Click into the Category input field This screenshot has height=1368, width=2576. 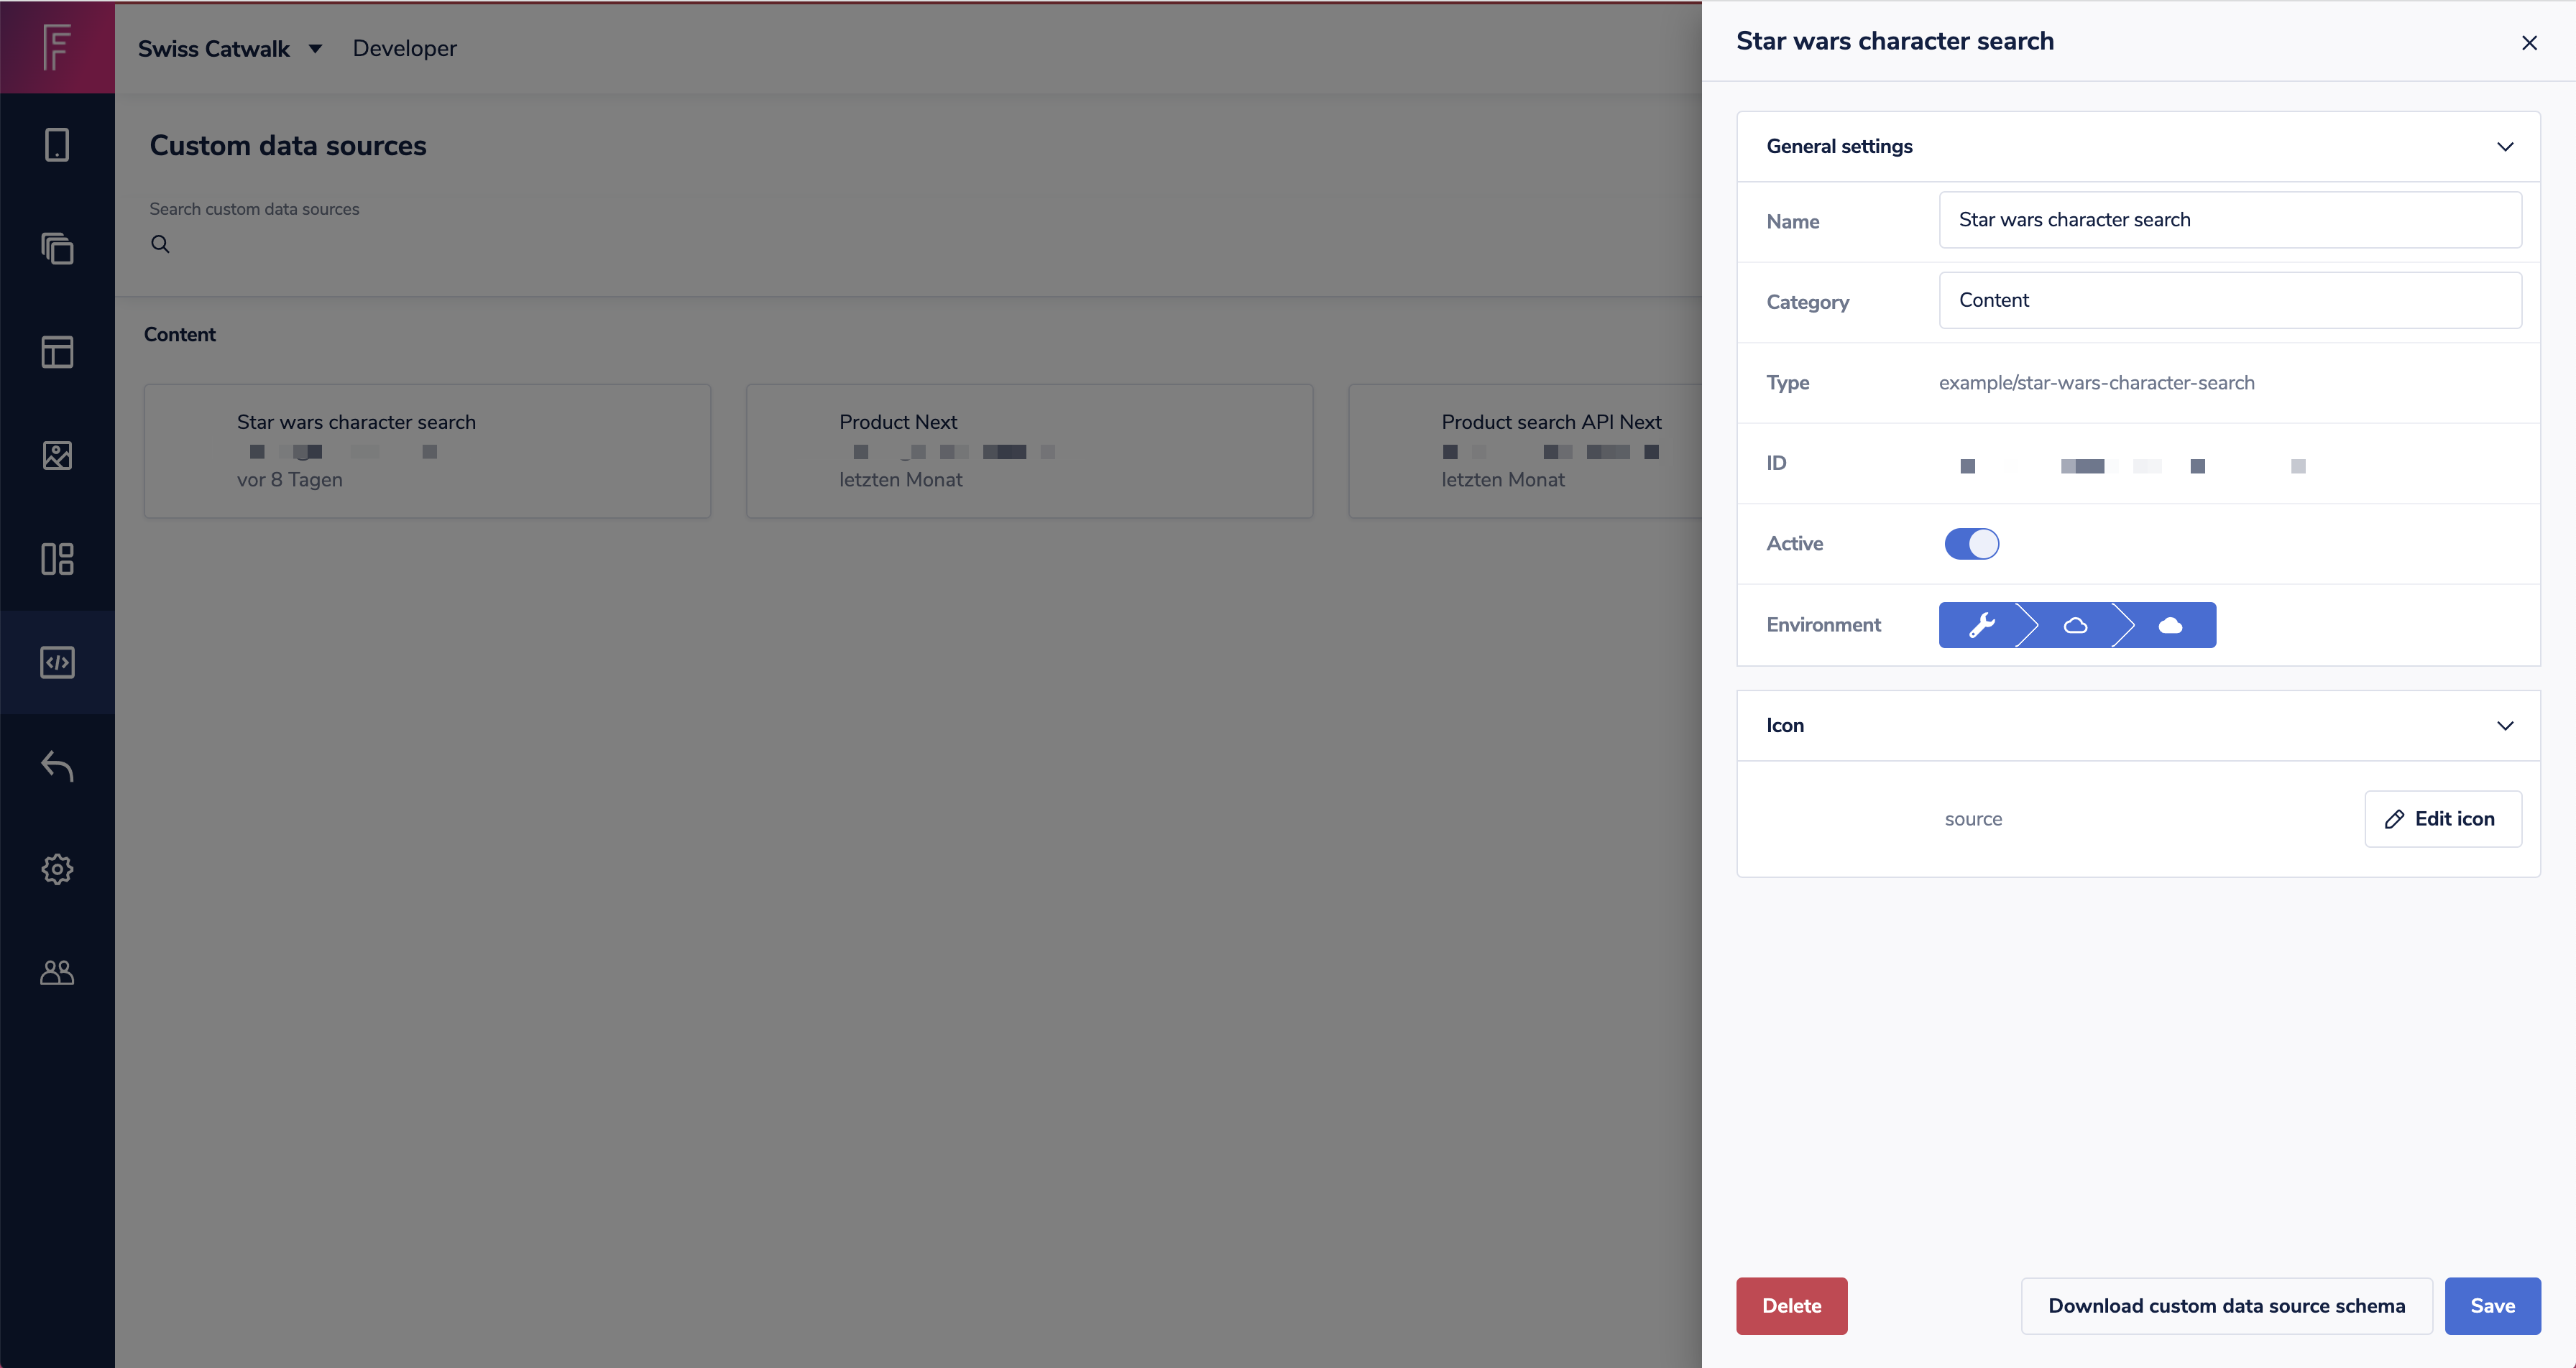click(x=2229, y=300)
